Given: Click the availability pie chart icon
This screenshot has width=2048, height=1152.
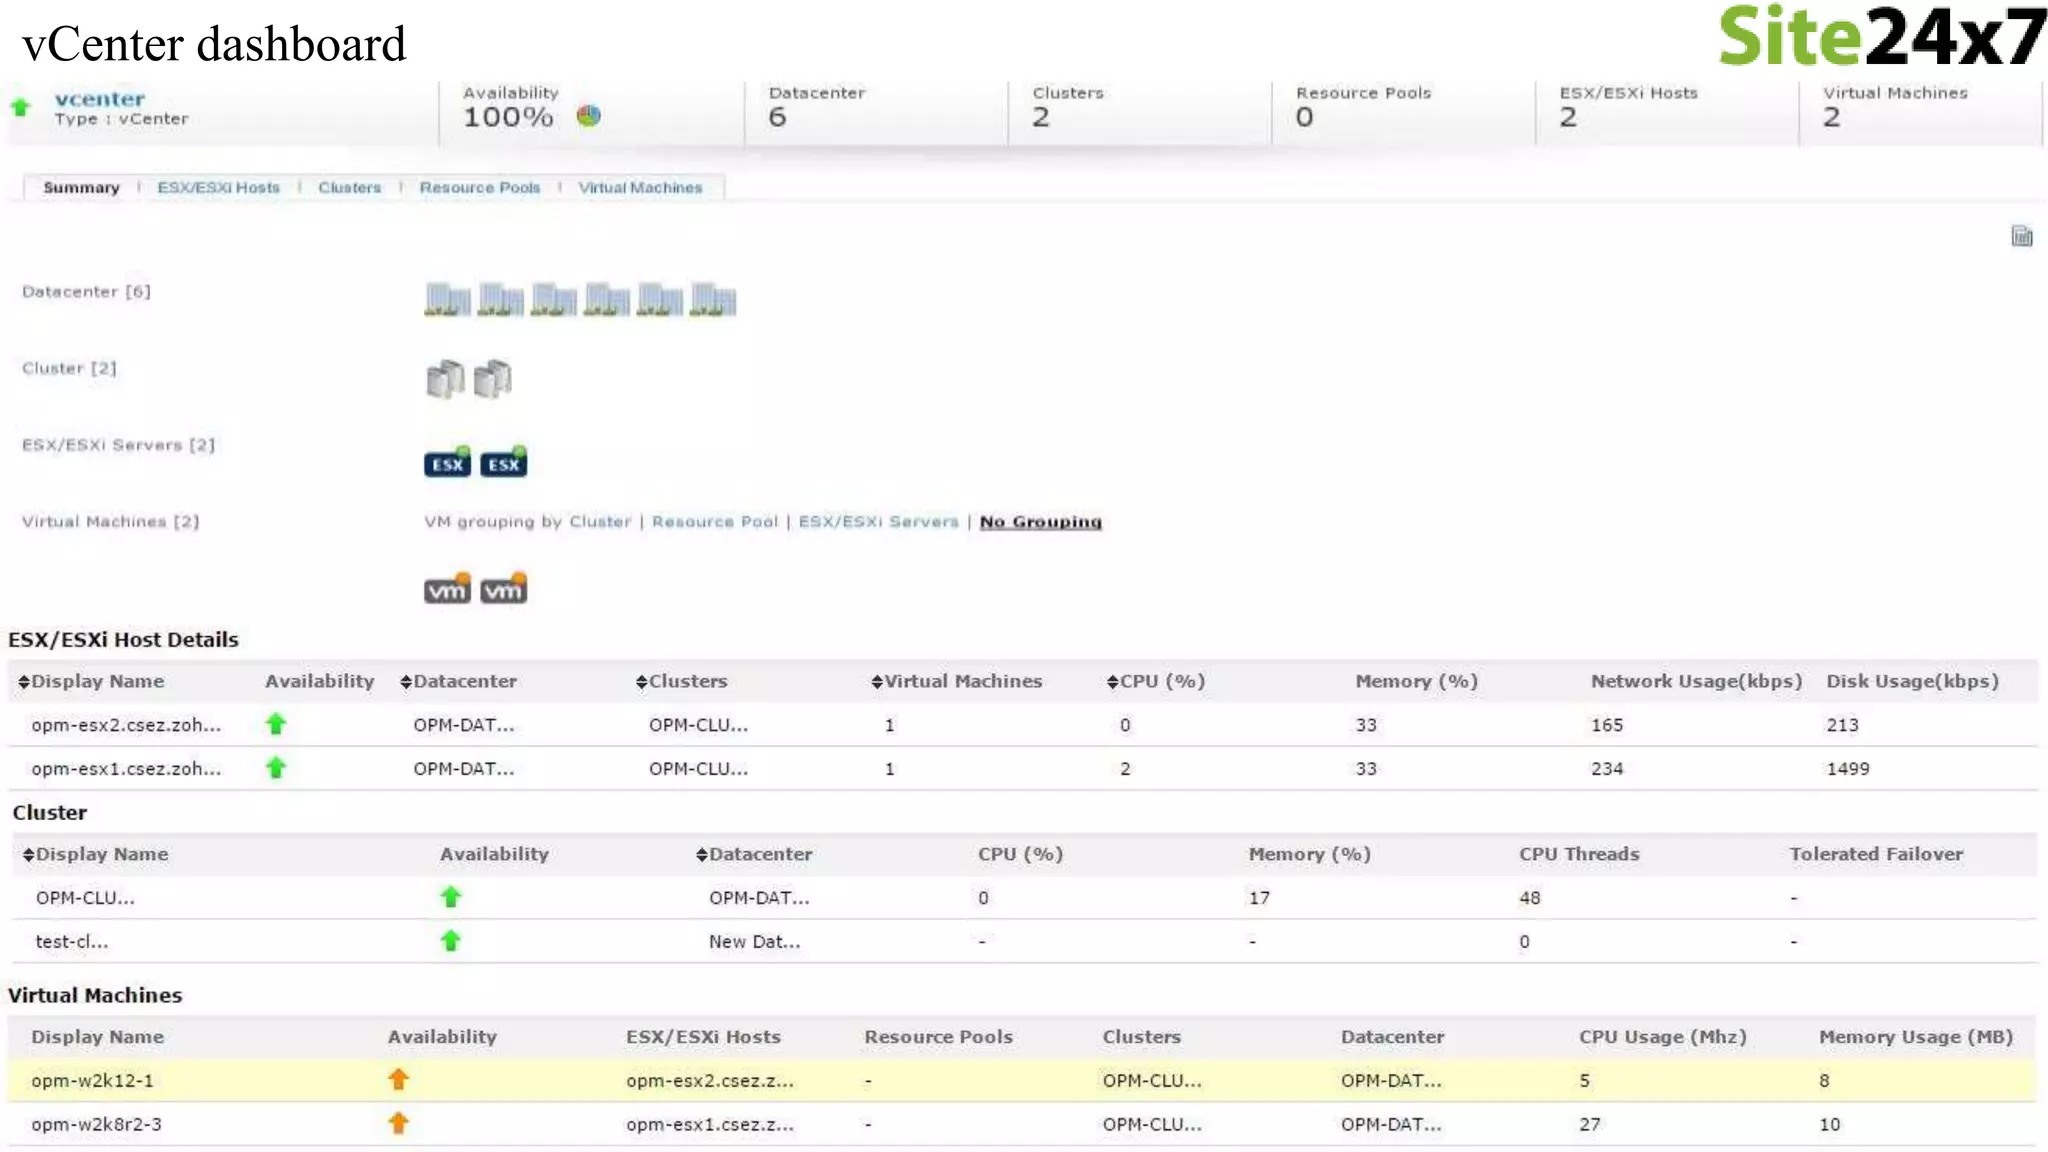Looking at the screenshot, I should [x=589, y=116].
